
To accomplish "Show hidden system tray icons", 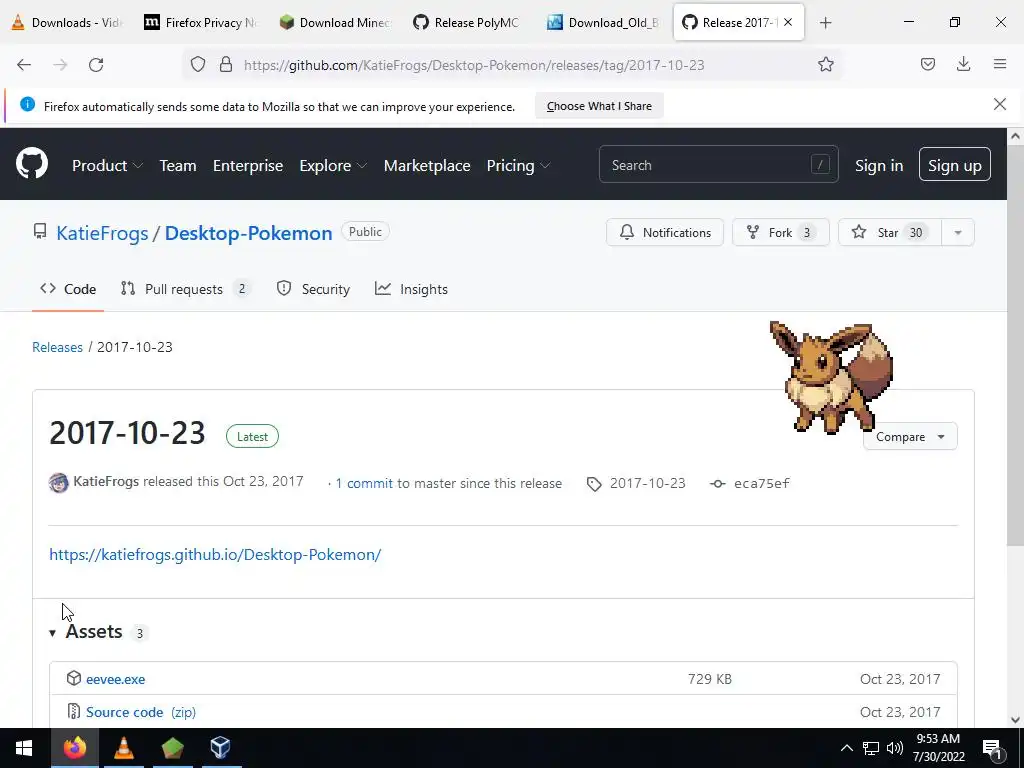I will point(846,748).
